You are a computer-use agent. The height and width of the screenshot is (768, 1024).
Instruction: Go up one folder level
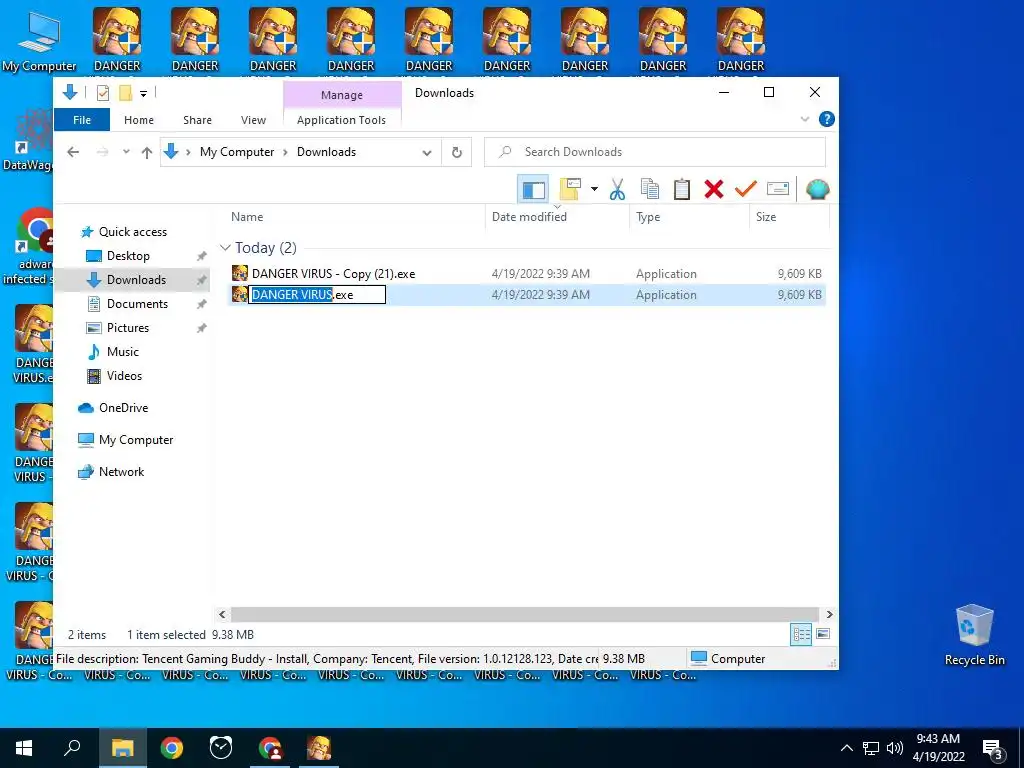point(147,152)
